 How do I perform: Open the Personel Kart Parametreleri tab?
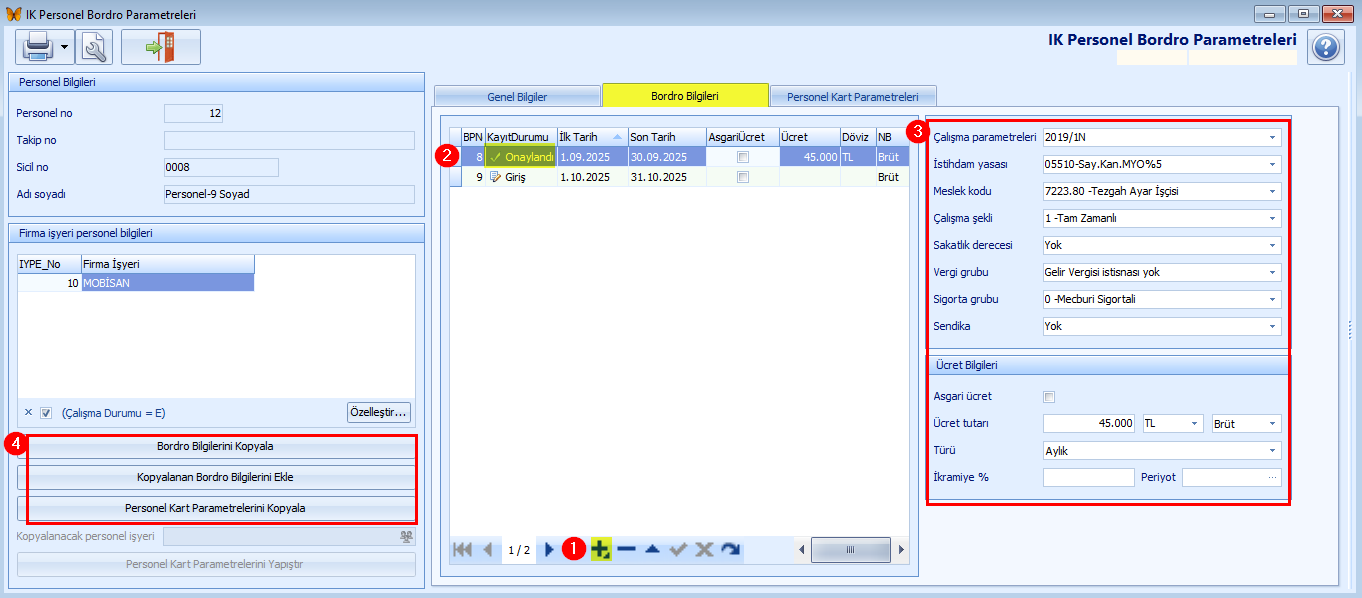pyautogui.click(x=852, y=97)
